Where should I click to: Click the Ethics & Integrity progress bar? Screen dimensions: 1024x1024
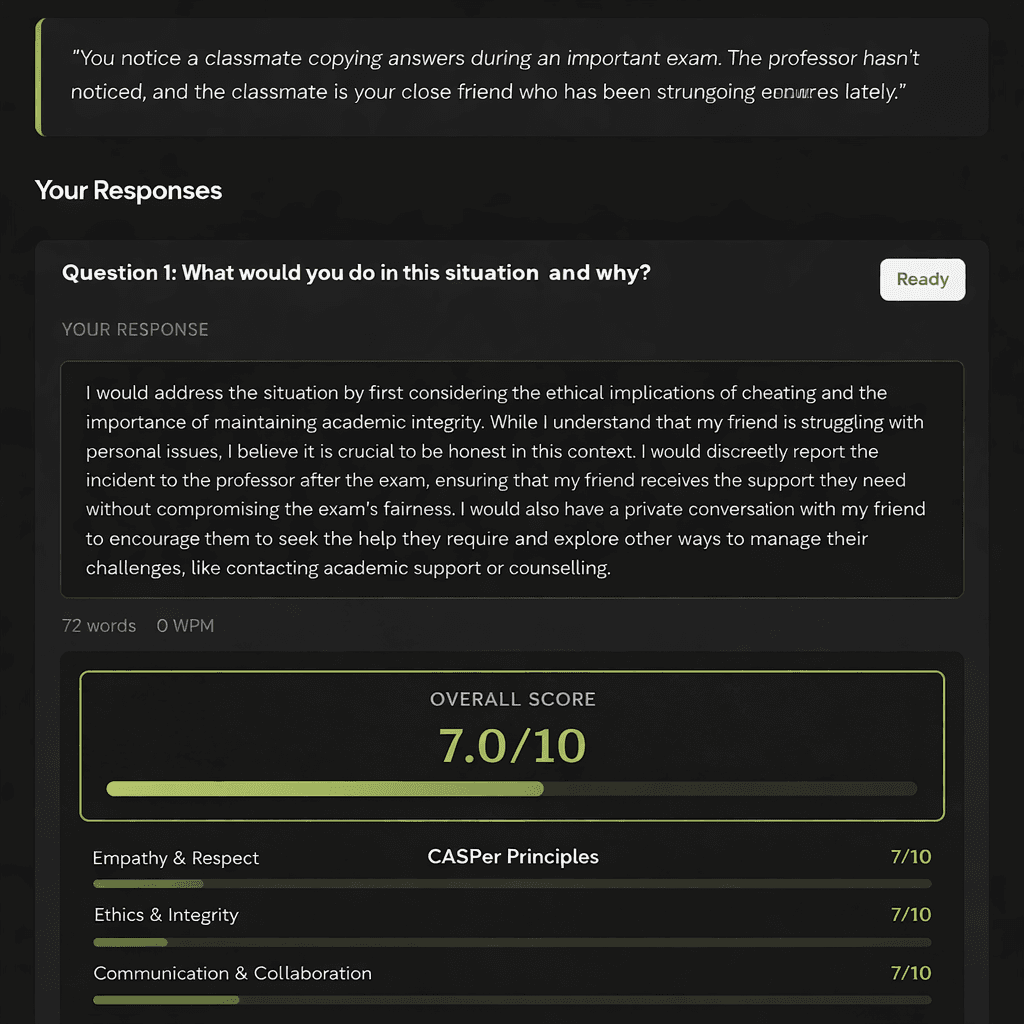point(512,942)
